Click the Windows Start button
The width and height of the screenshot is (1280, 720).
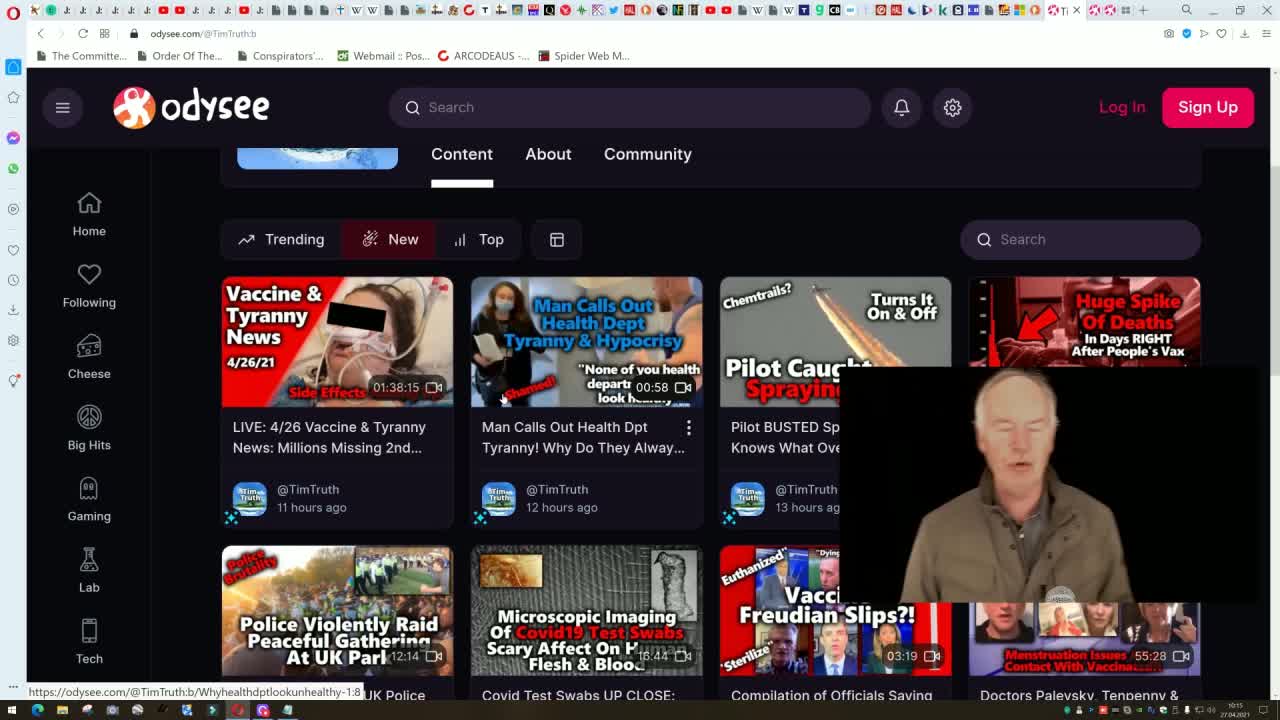[x=13, y=710]
